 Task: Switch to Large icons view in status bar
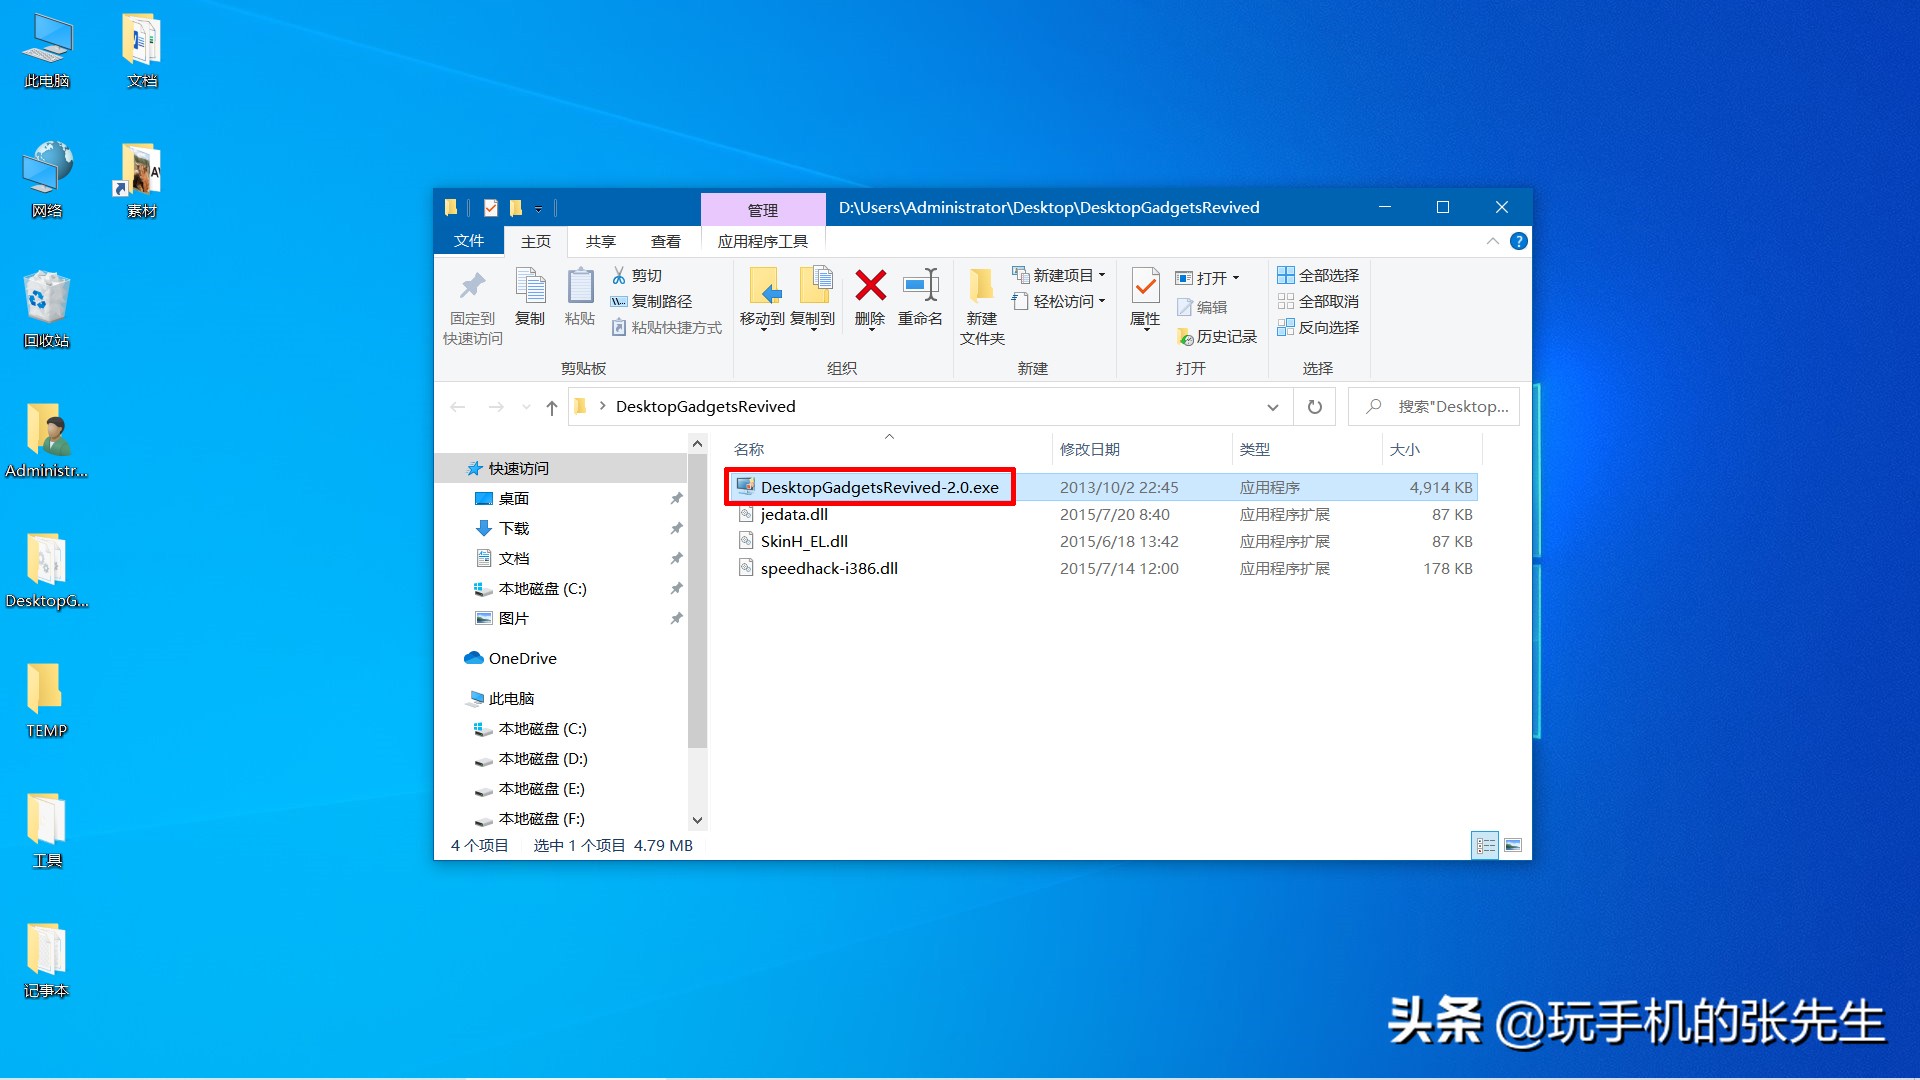pyautogui.click(x=1513, y=846)
